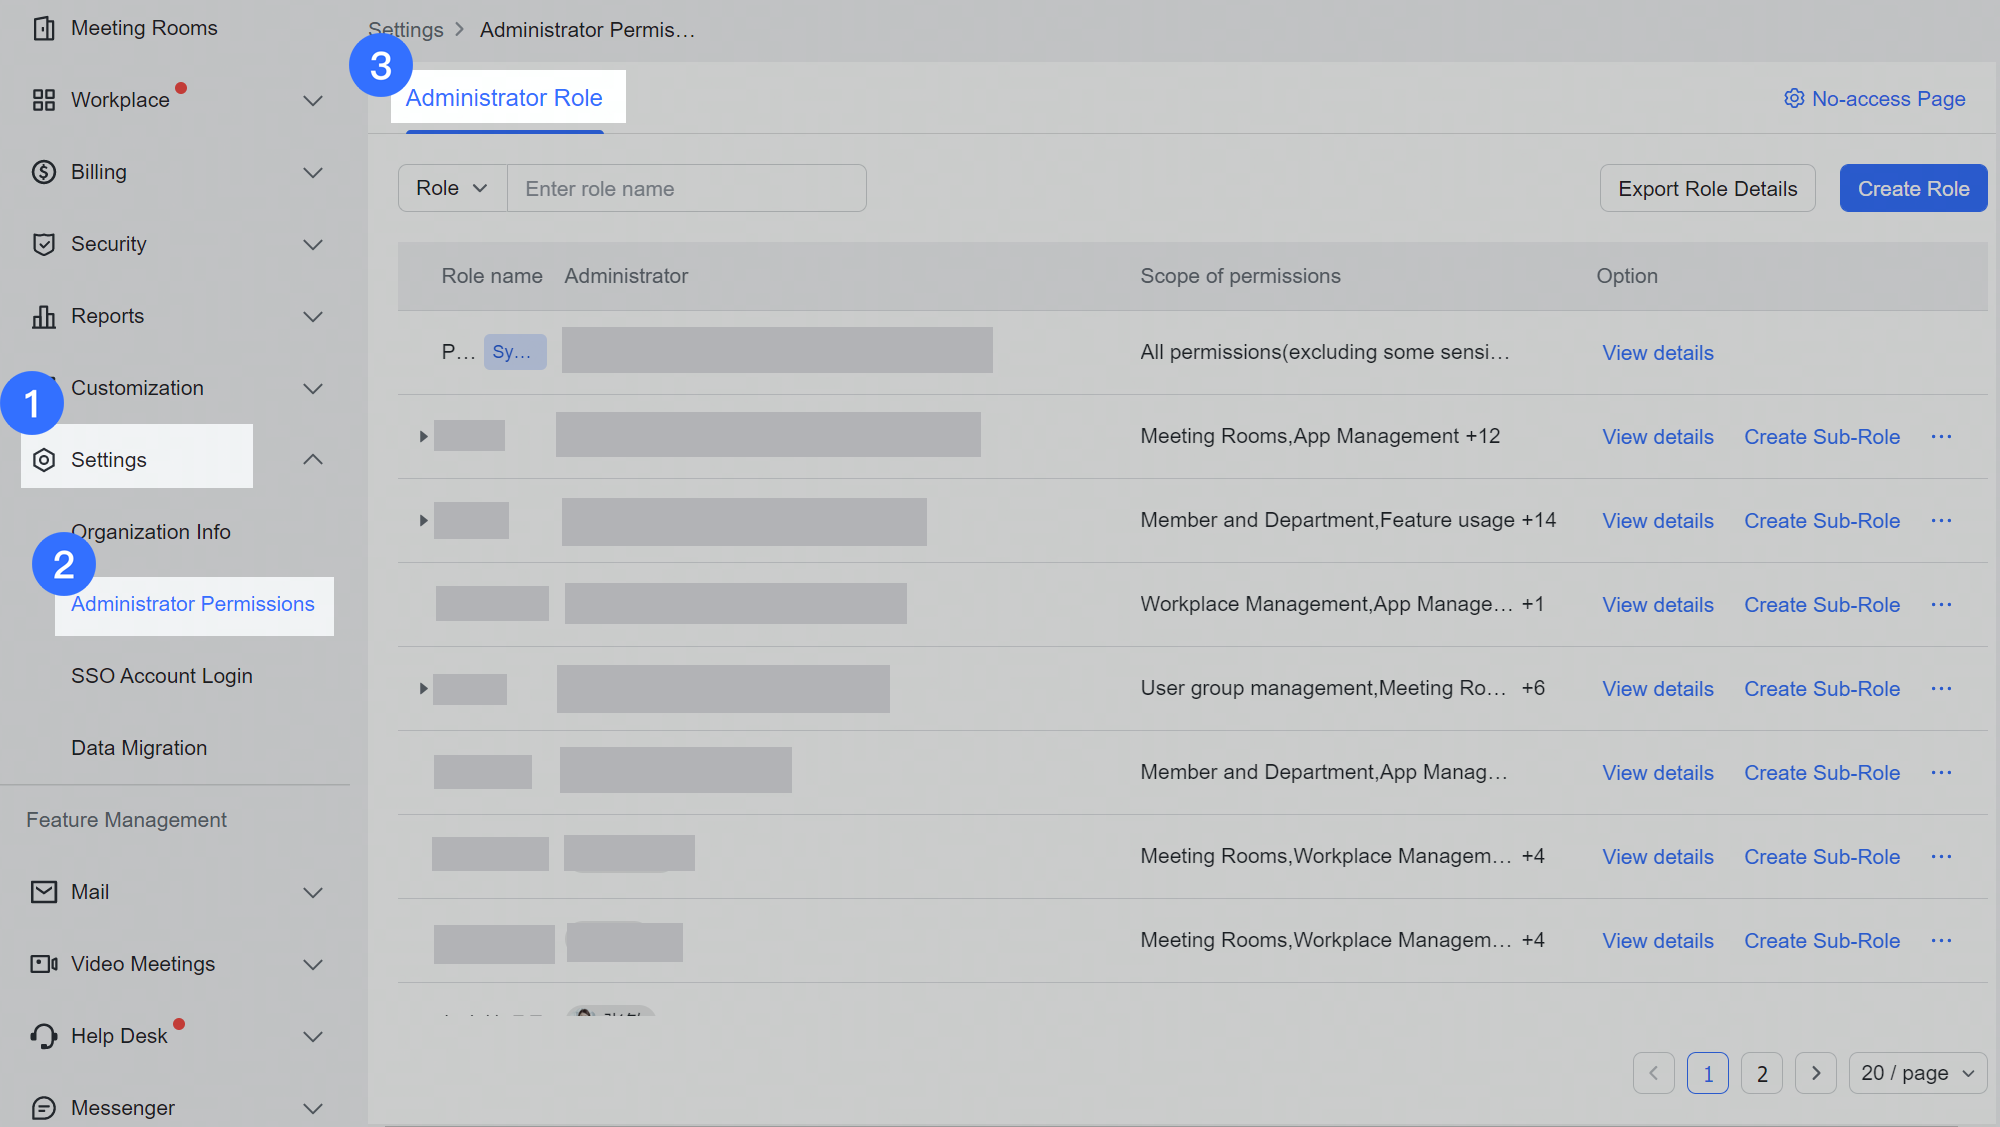Open Security via its shield icon
This screenshot has height=1127, width=2000.
coord(43,243)
